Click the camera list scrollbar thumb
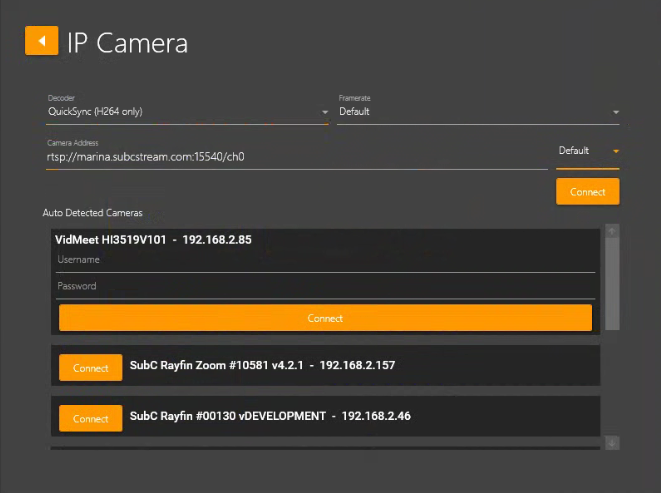661x493 pixels. click(x=612, y=285)
